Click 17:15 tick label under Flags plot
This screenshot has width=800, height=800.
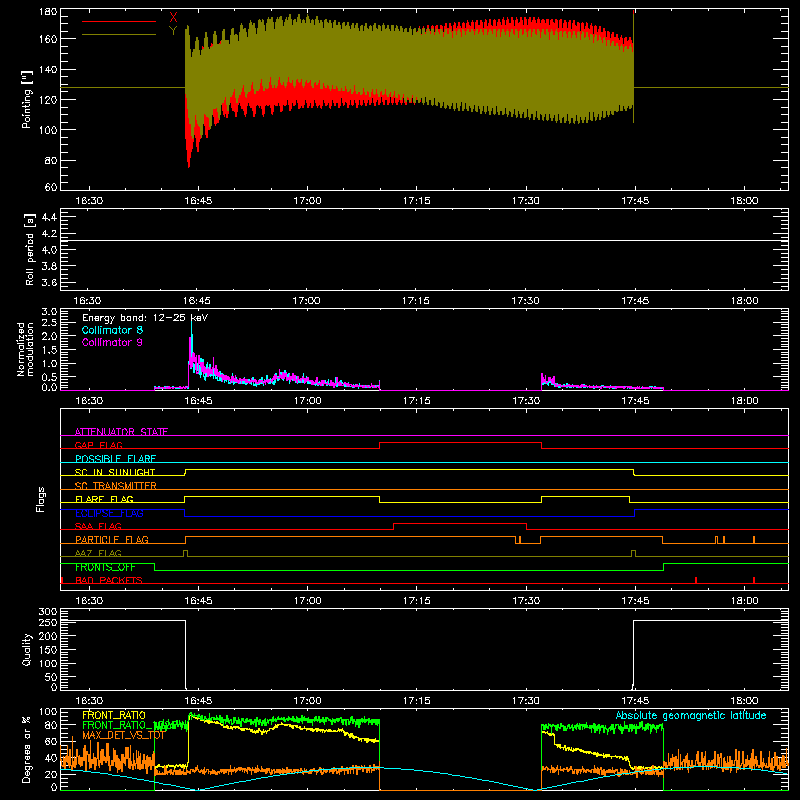coord(416,601)
